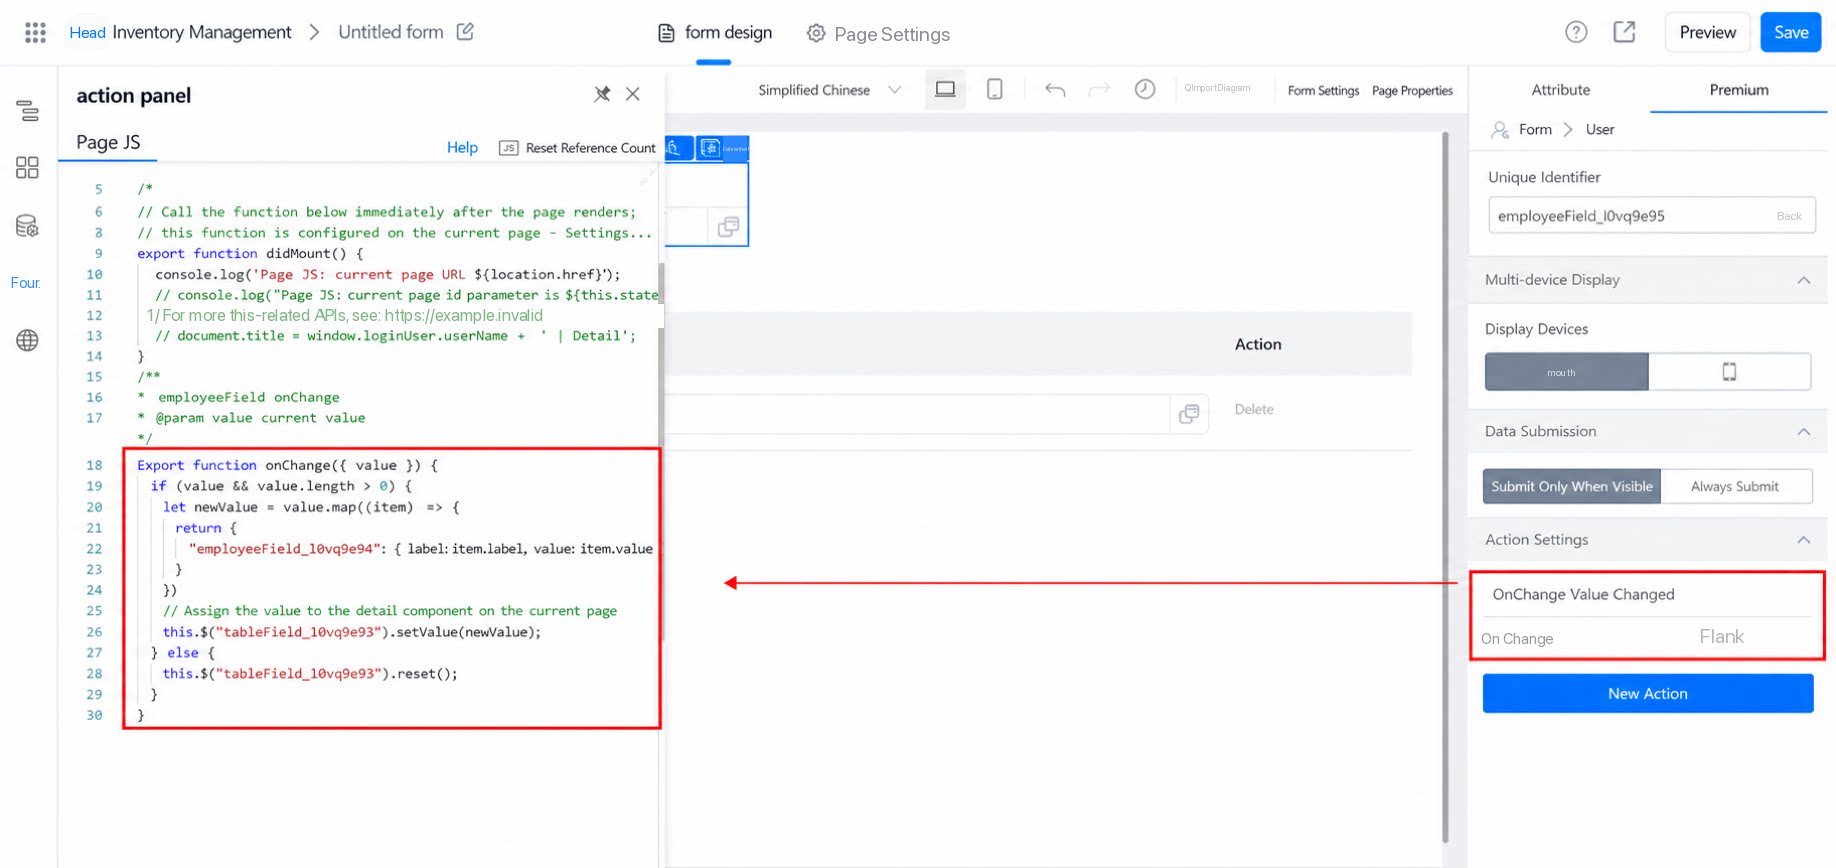The height and width of the screenshot is (868, 1836).
Task: Open the app grid launcher icon
Action: point(35,33)
